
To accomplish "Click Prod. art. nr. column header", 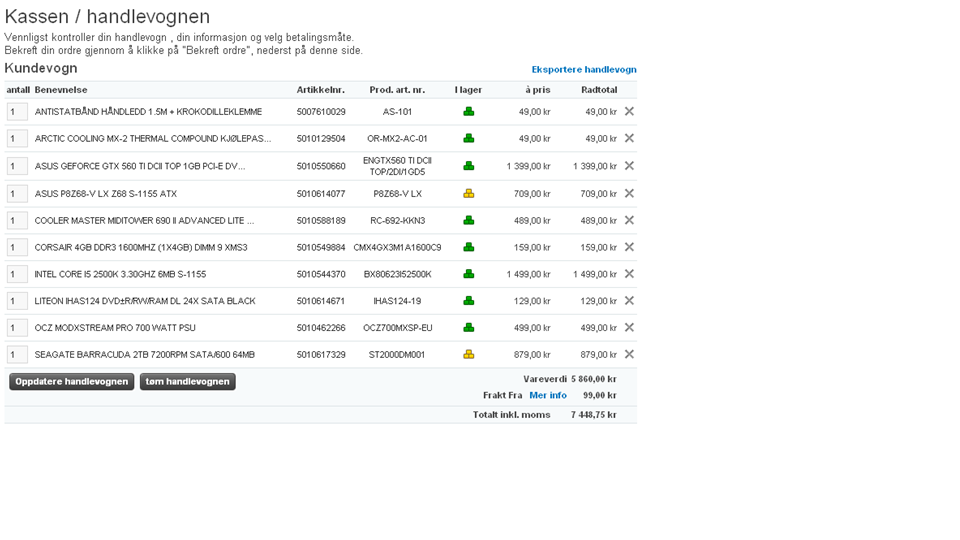I will pyautogui.click(x=397, y=89).
